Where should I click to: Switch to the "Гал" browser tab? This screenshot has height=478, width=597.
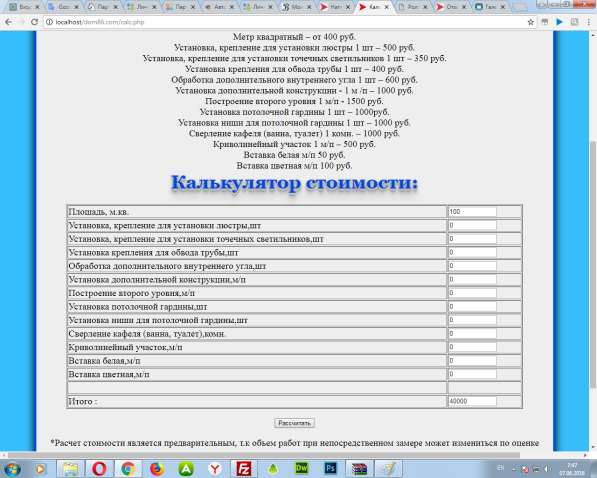pyautogui.click(x=491, y=7)
